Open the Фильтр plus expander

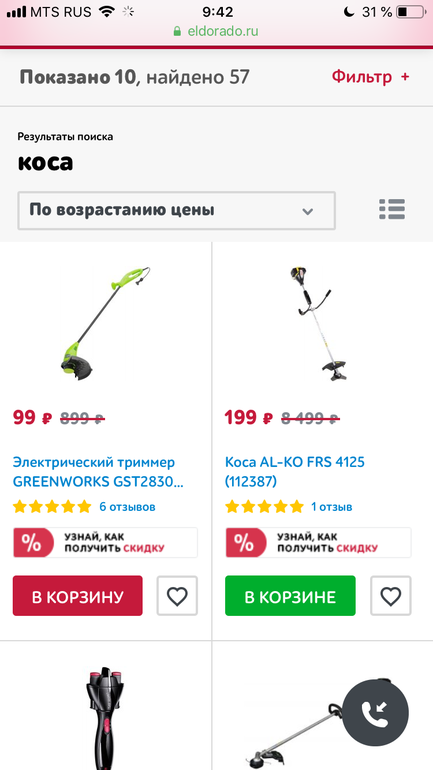click(x=371, y=77)
